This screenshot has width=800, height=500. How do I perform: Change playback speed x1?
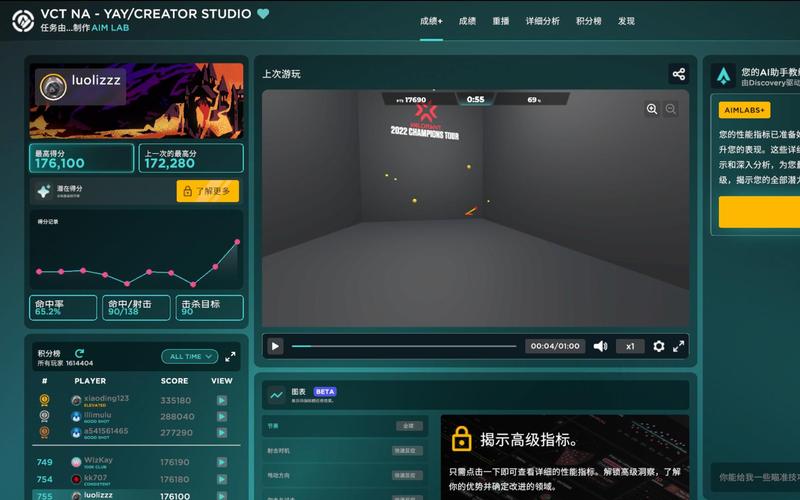point(630,346)
